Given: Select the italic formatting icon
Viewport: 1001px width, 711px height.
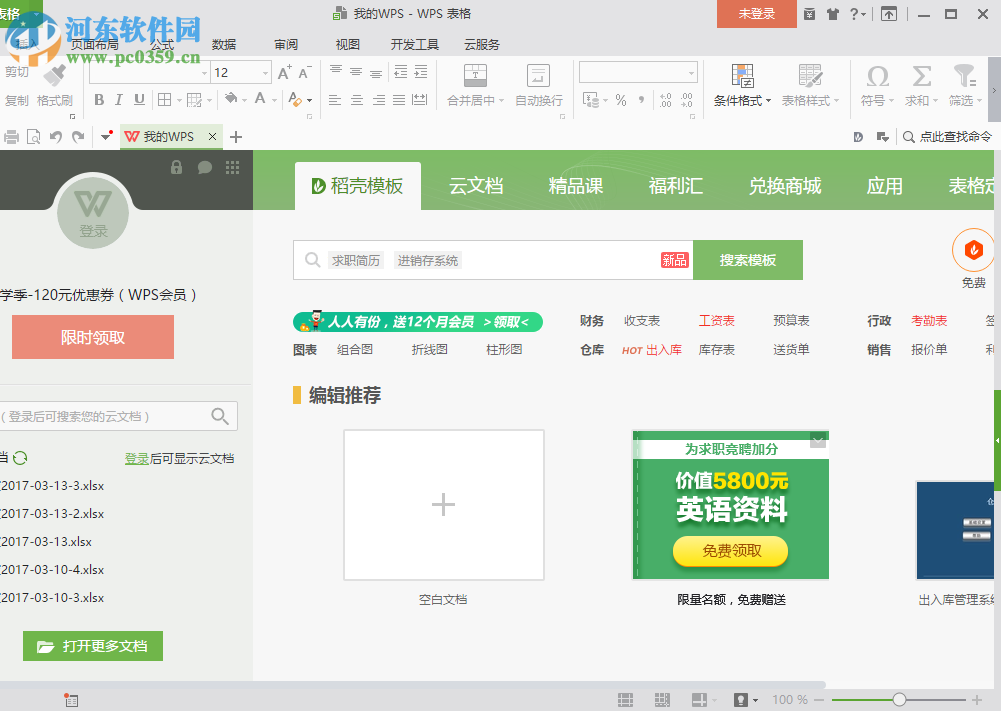Looking at the screenshot, I should pos(117,100).
